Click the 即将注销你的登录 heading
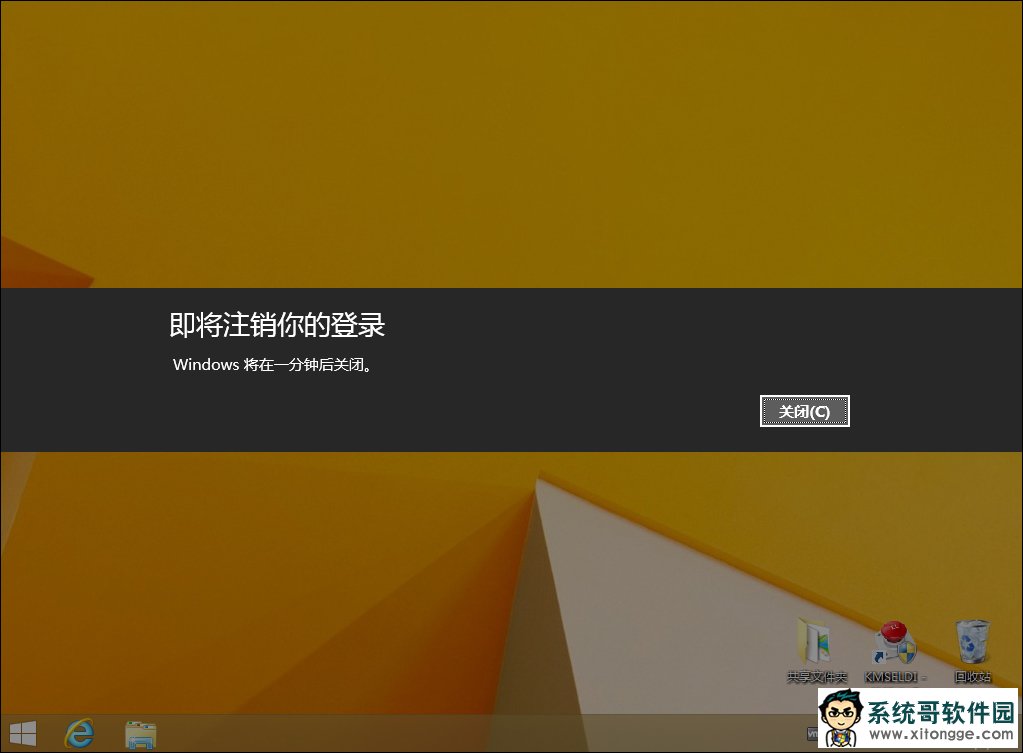The image size is (1023, 753). pos(277,325)
